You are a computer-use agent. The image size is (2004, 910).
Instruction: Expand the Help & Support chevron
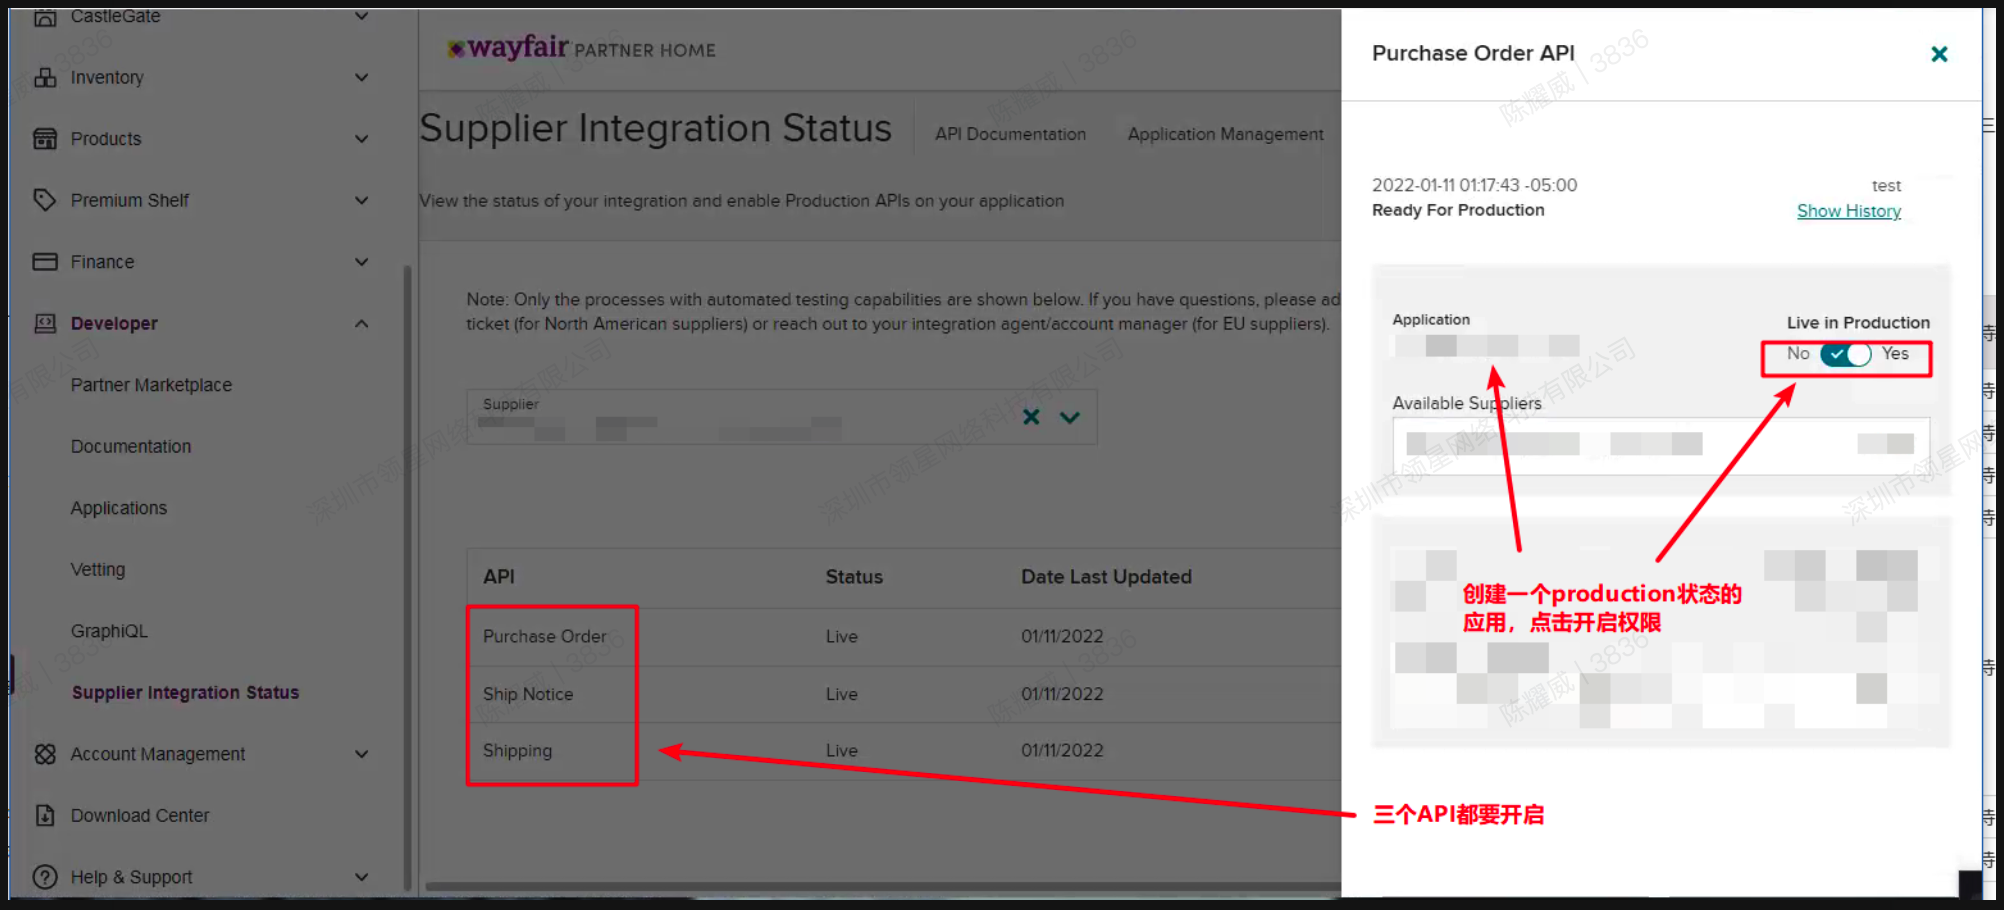362,877
